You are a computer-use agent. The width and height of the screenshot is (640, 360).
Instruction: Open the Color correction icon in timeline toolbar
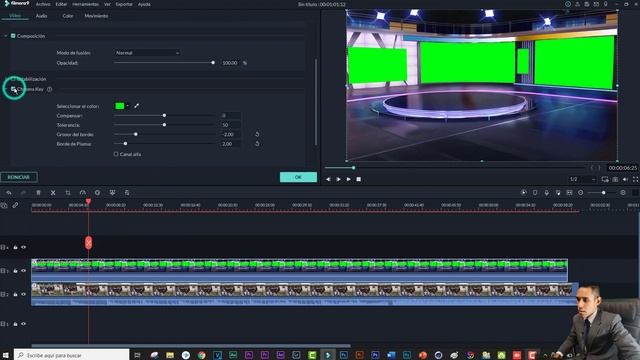[98, 193]
